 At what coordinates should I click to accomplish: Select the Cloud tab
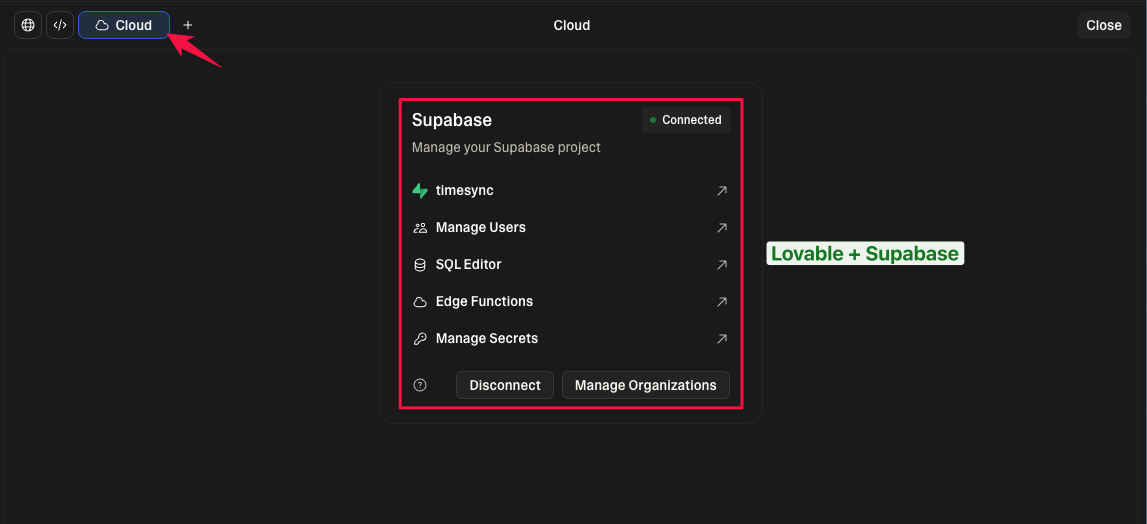[124, 25]
